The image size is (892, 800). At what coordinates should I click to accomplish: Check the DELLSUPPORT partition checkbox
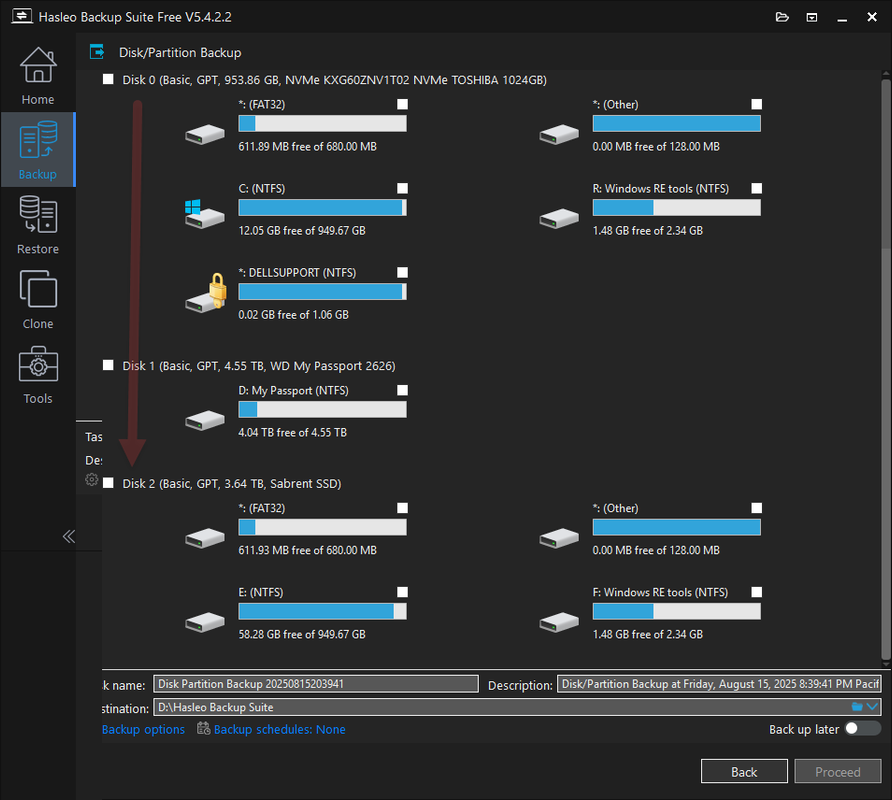(402, 273)
